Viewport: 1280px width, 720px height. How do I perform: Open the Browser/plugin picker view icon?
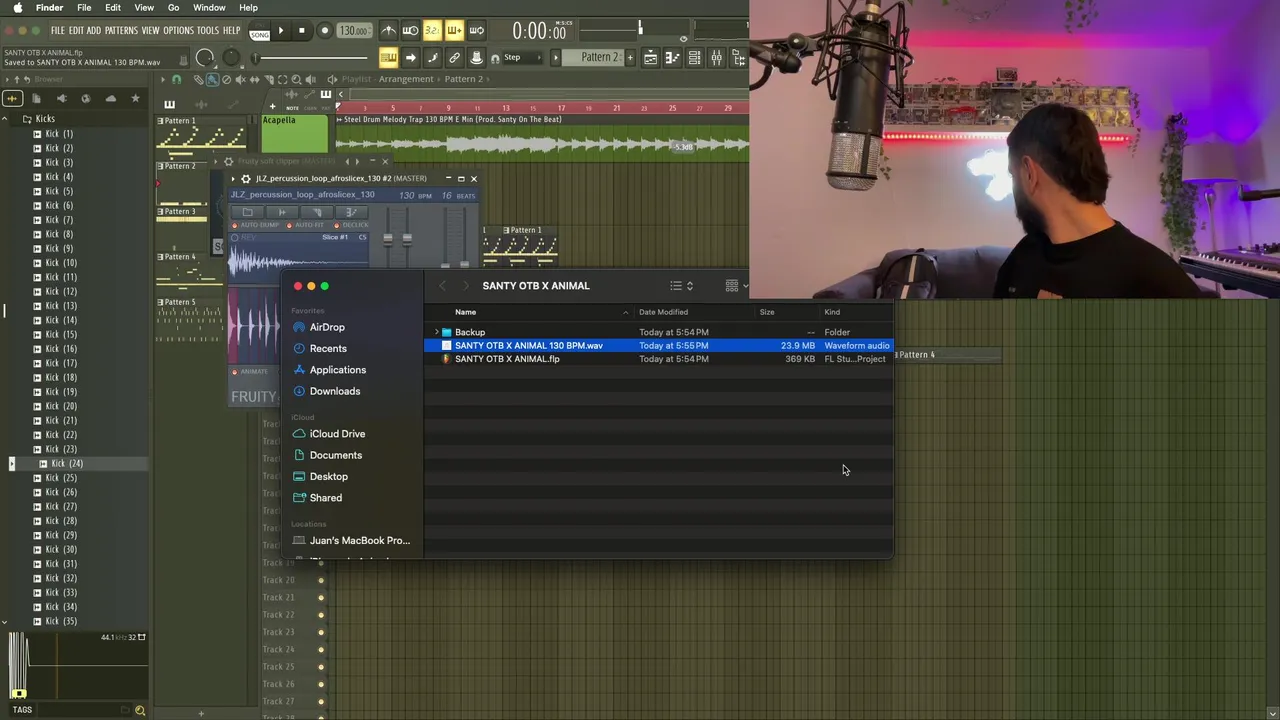click(x=738, y=58)
